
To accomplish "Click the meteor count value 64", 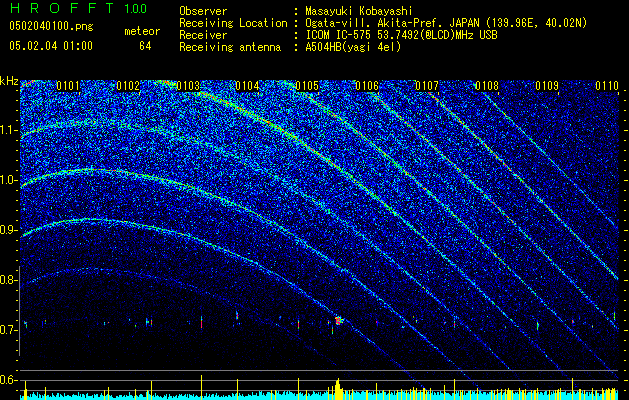I will click(145, 46).
